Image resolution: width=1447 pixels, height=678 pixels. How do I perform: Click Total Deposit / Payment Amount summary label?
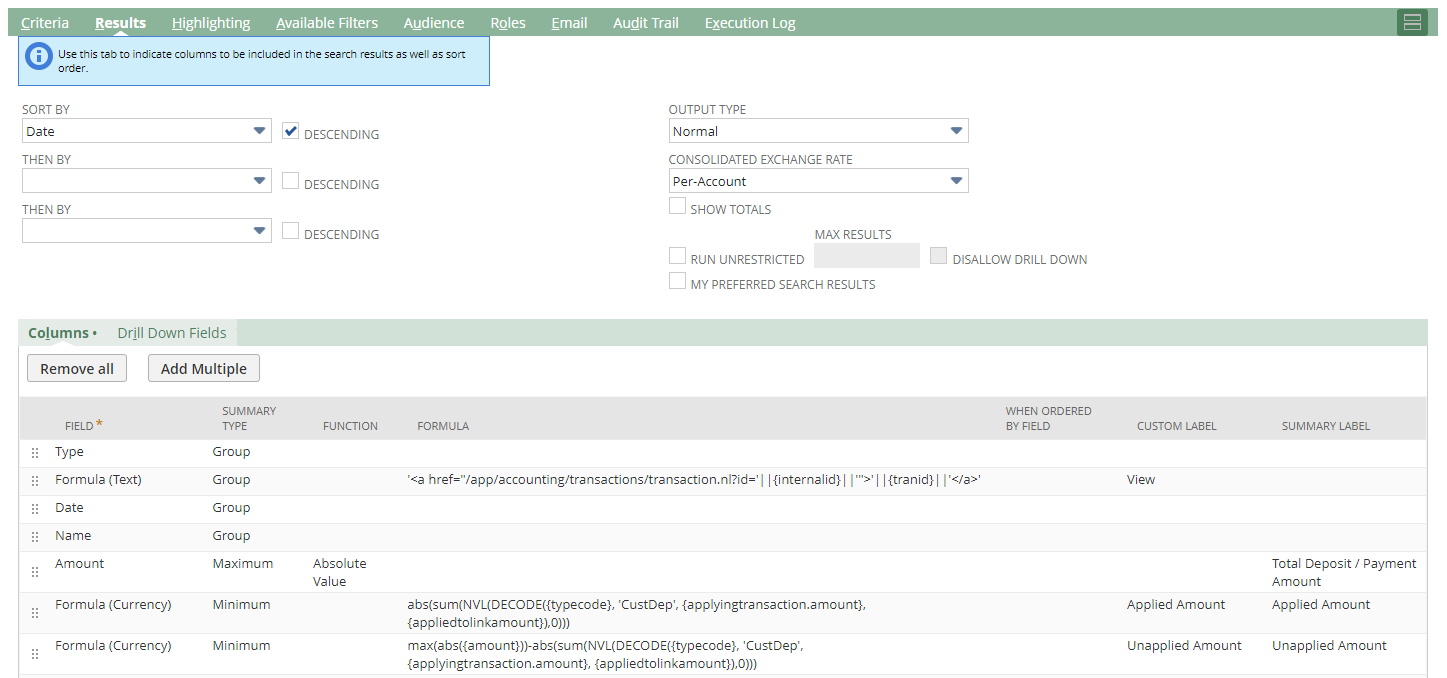(x=1344, y=572)
